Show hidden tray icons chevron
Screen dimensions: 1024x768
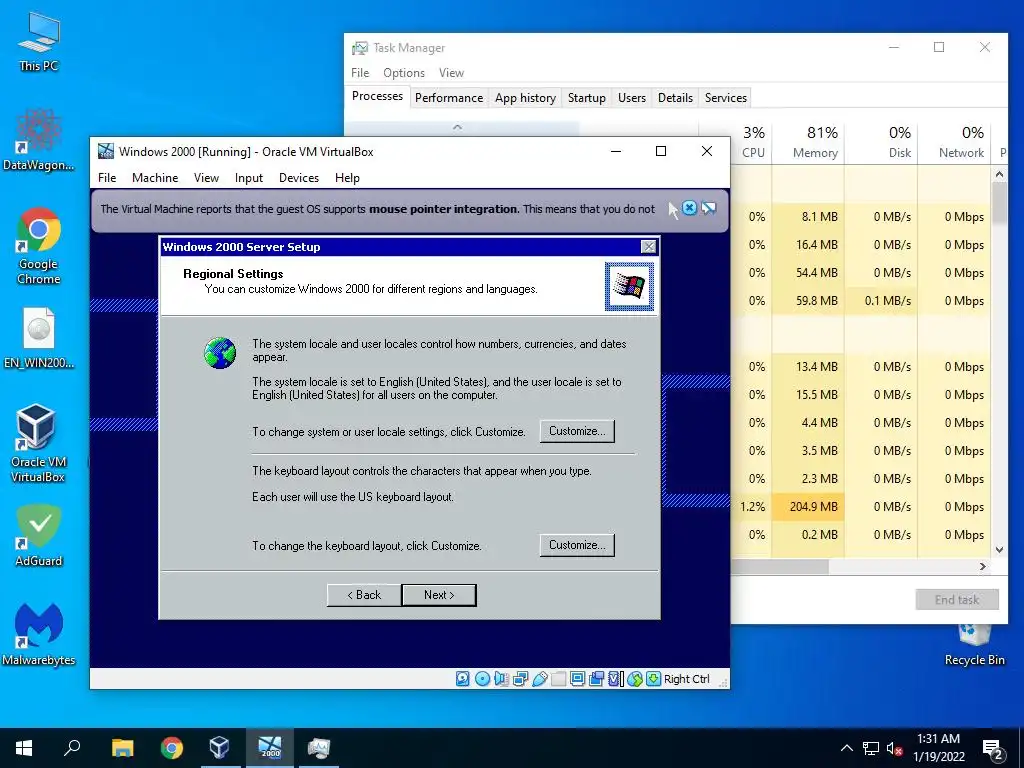click(846, 748)
